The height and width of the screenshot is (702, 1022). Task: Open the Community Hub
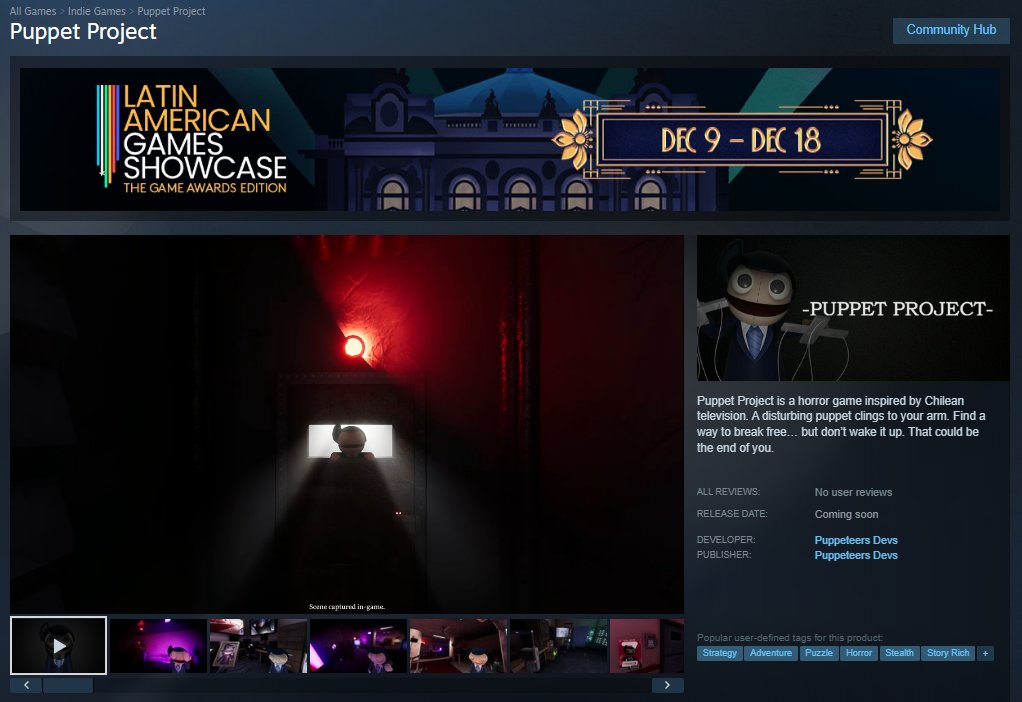pyautogui.click(x=951, y=30)
